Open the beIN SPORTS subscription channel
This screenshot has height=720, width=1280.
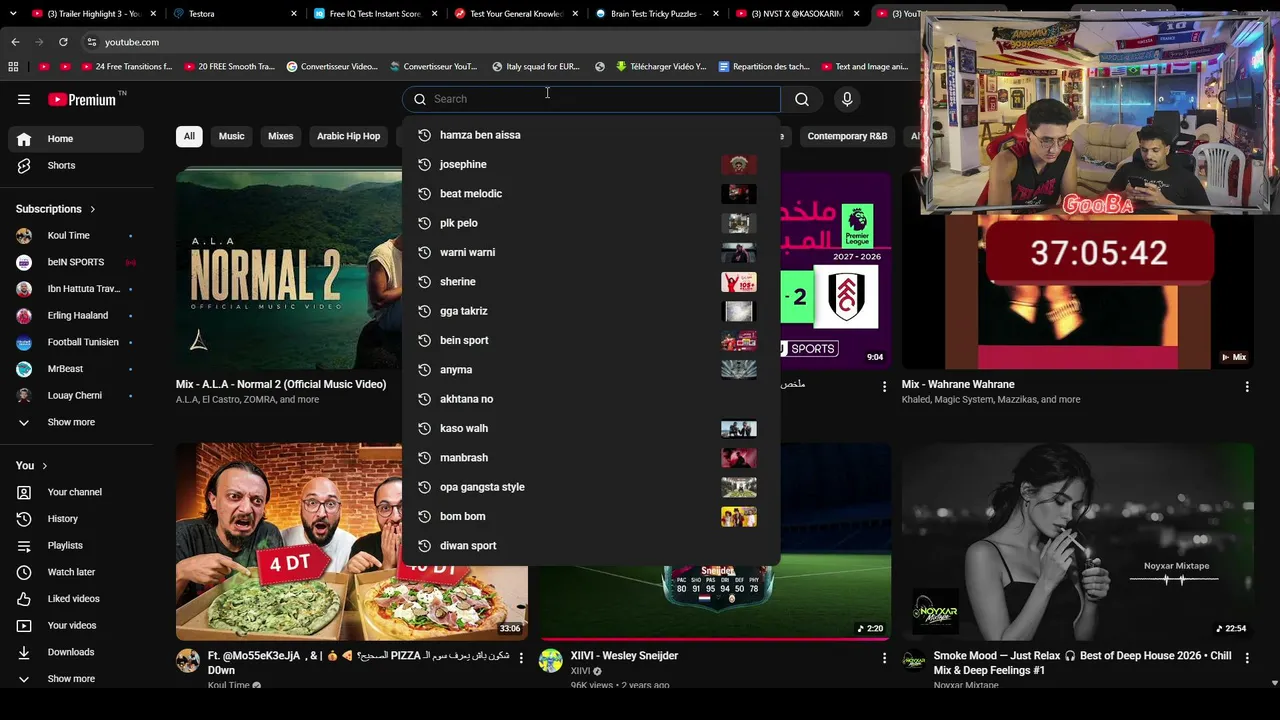click(75, 262)
